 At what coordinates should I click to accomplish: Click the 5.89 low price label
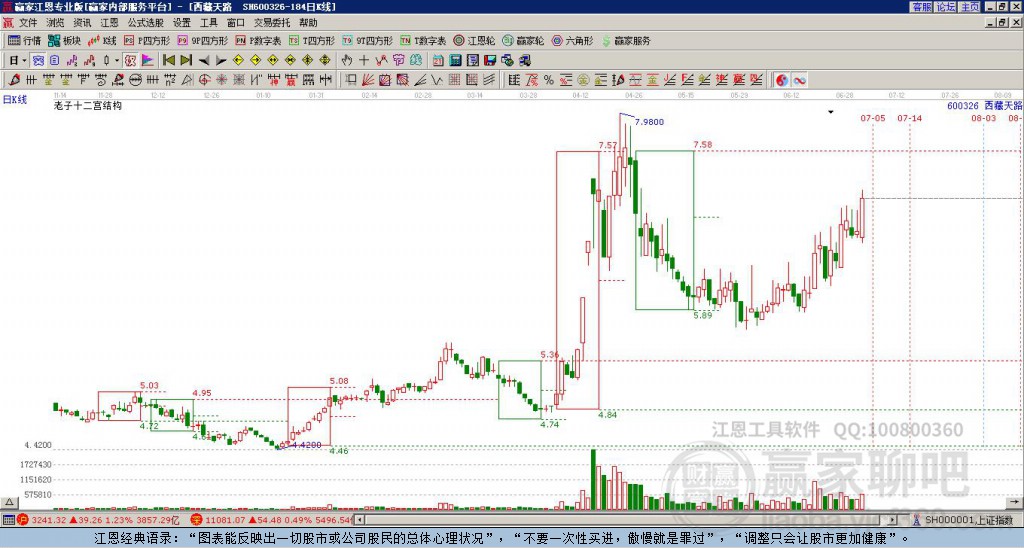point(703,315)
